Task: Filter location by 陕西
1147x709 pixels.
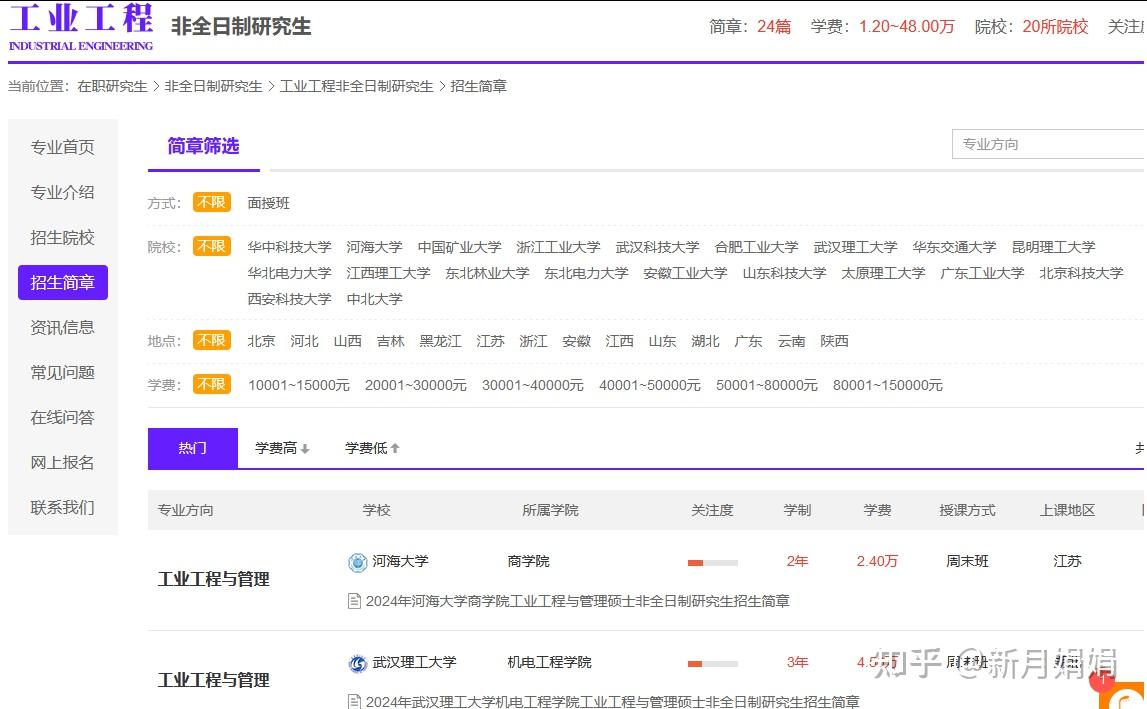Action: point(834,341)
